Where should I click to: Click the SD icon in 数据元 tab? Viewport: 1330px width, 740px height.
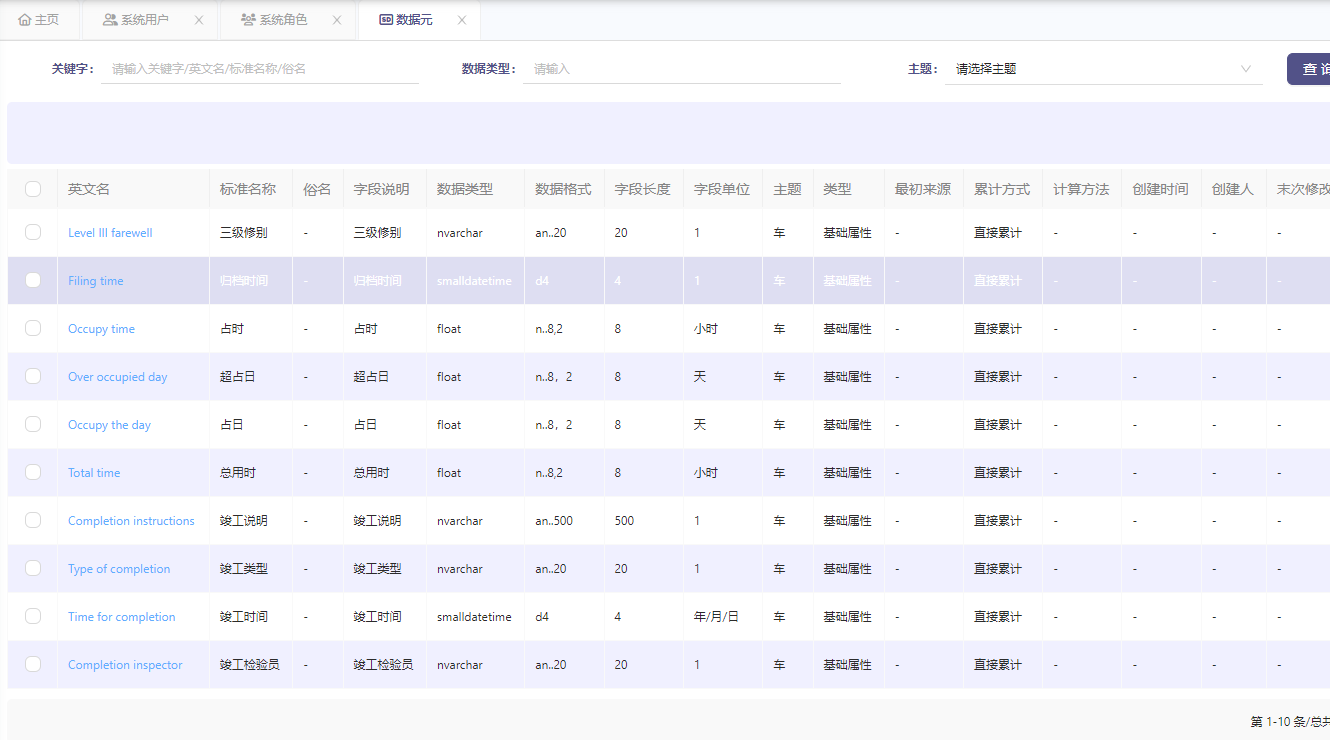click(x=386, y=20)
